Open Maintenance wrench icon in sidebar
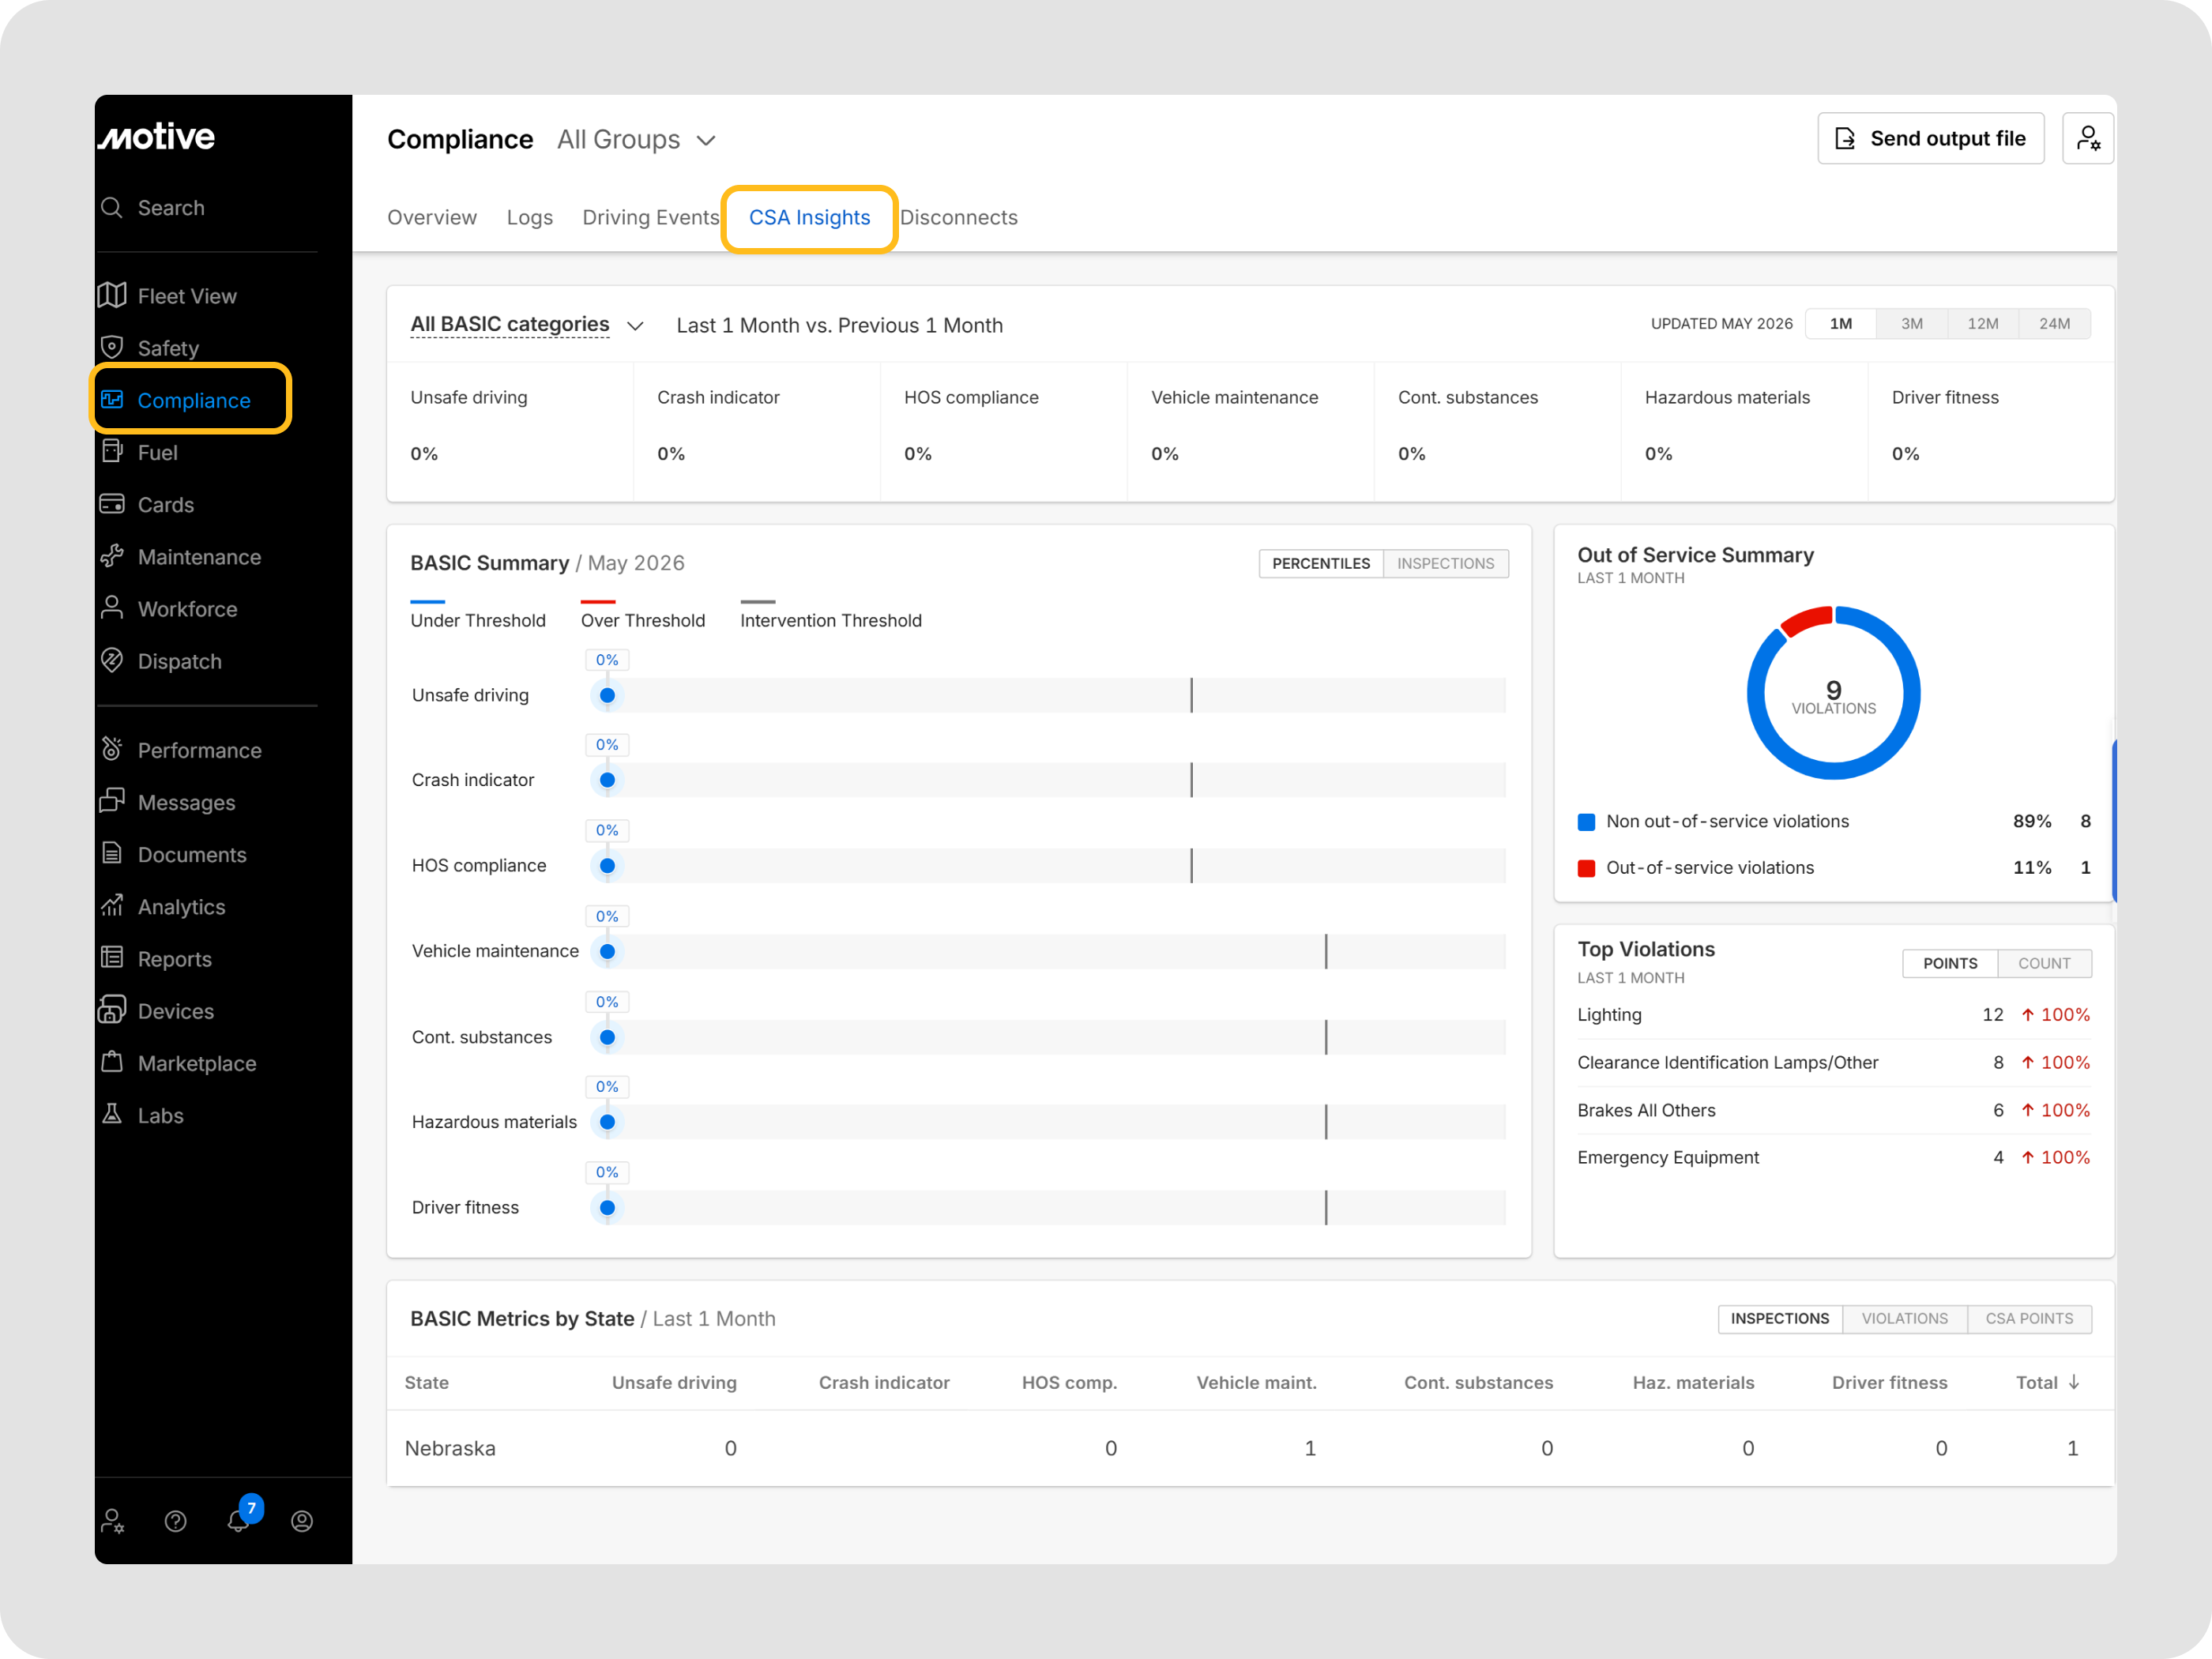 coord(112,556)
